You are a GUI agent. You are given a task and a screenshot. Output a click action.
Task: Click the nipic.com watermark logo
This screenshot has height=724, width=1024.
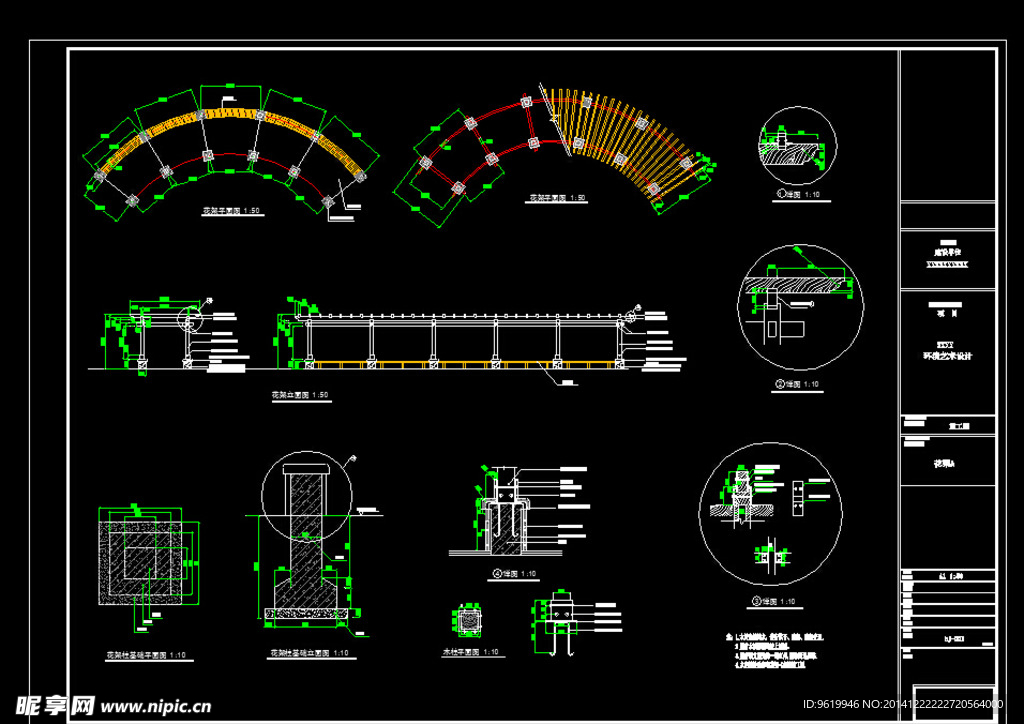click(110, 705)
